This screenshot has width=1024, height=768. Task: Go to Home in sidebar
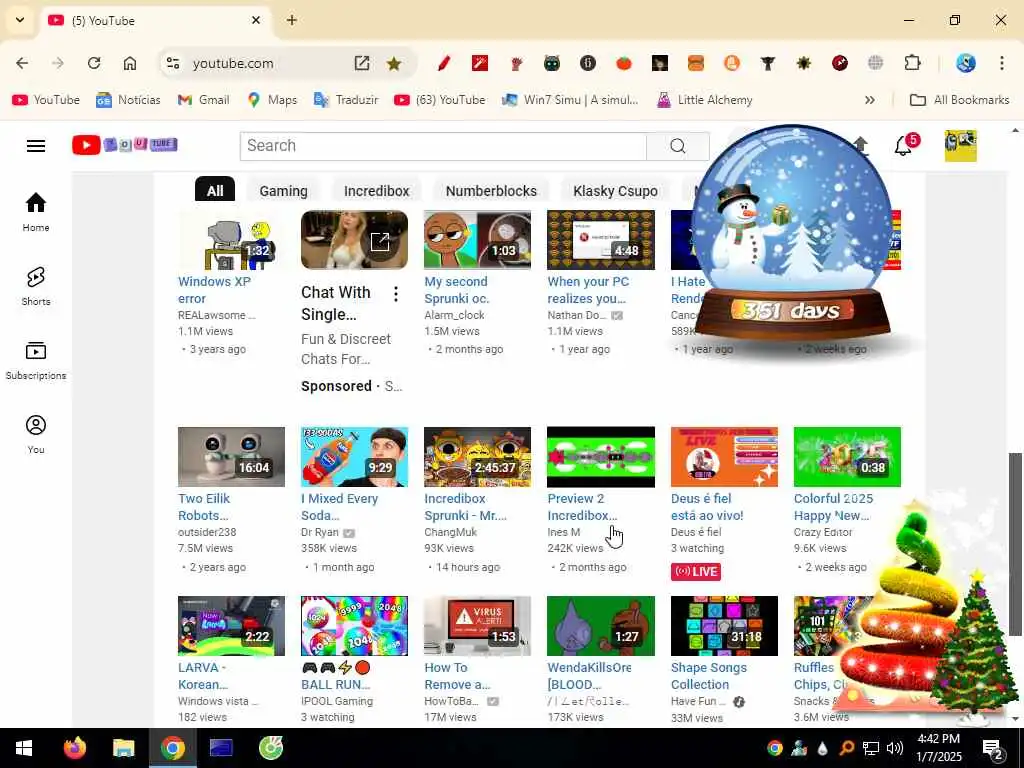click(36, 212)
